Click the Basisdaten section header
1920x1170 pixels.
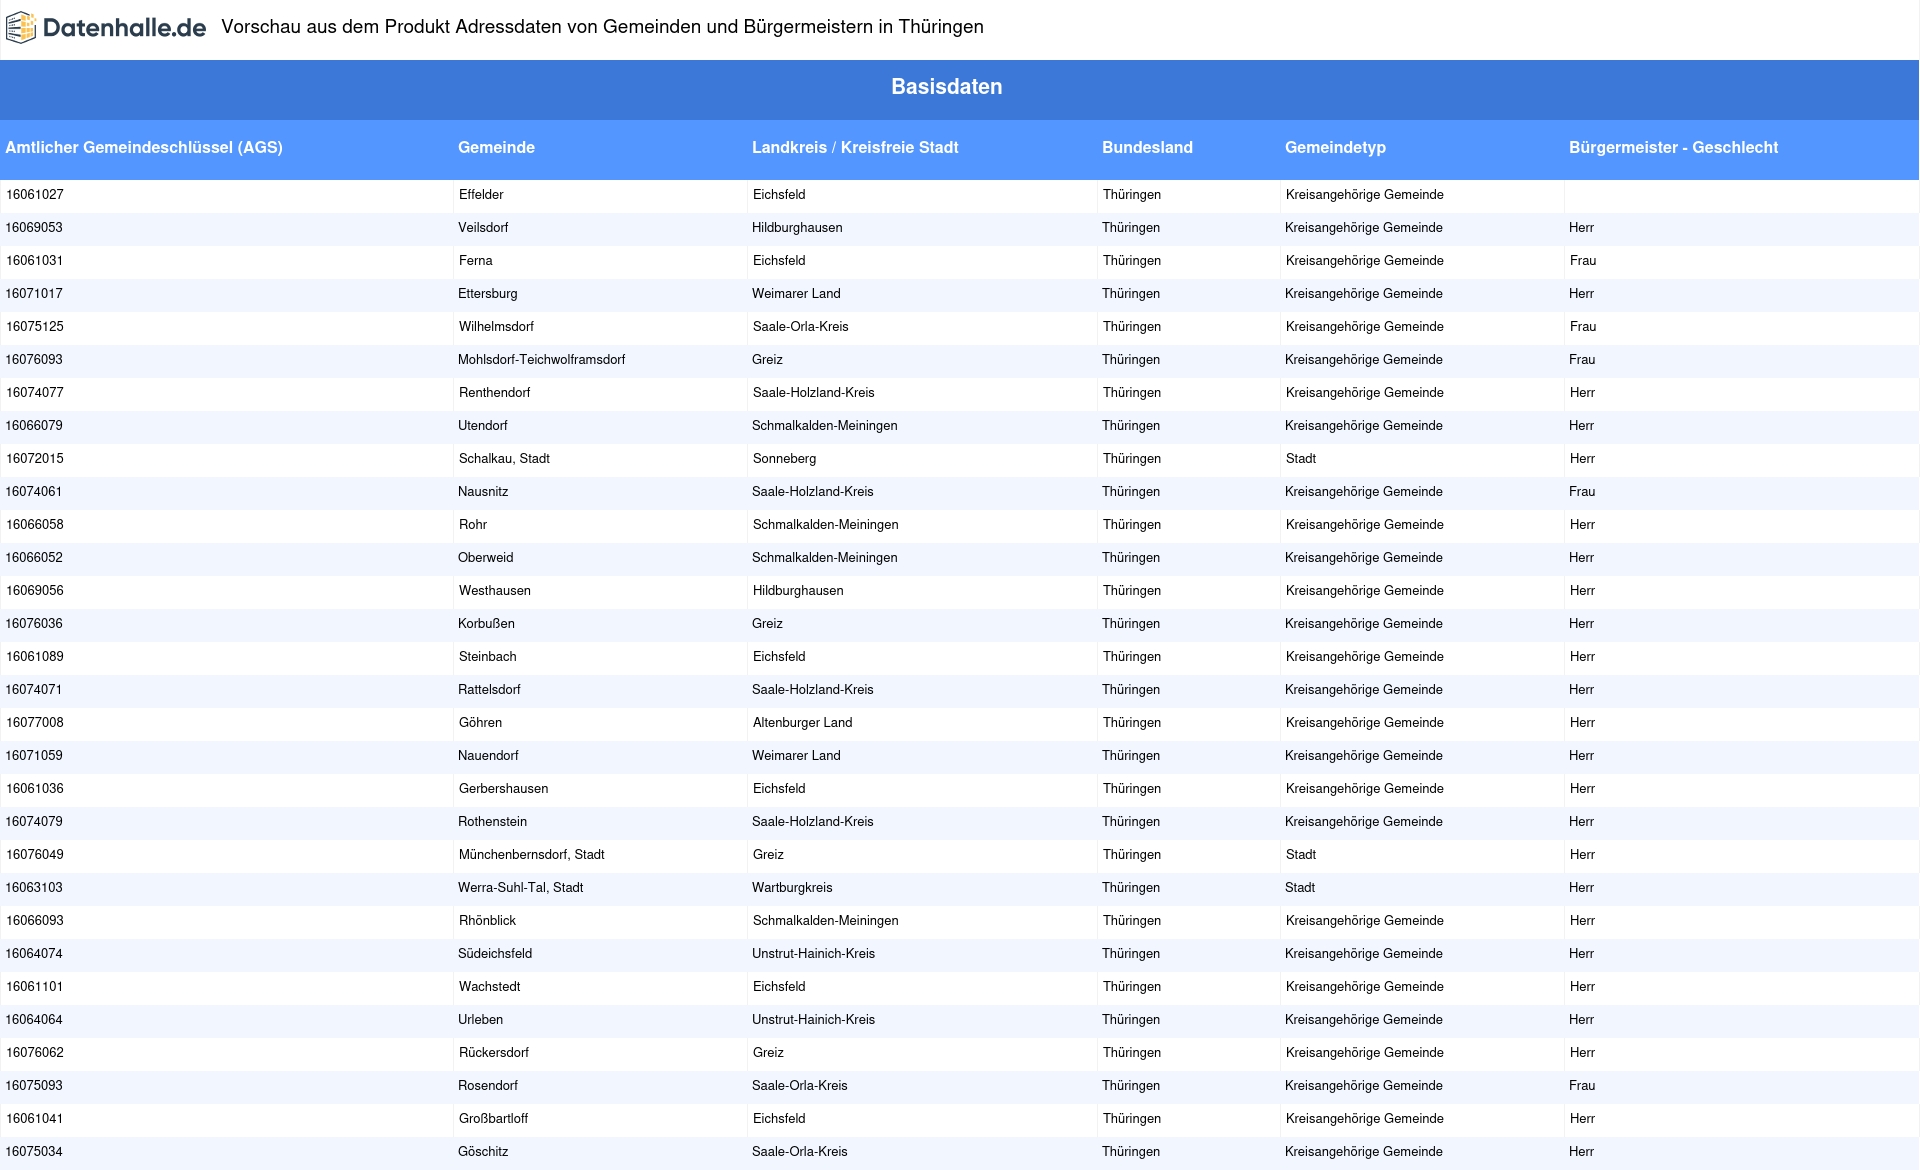click(x=947, y=87)
